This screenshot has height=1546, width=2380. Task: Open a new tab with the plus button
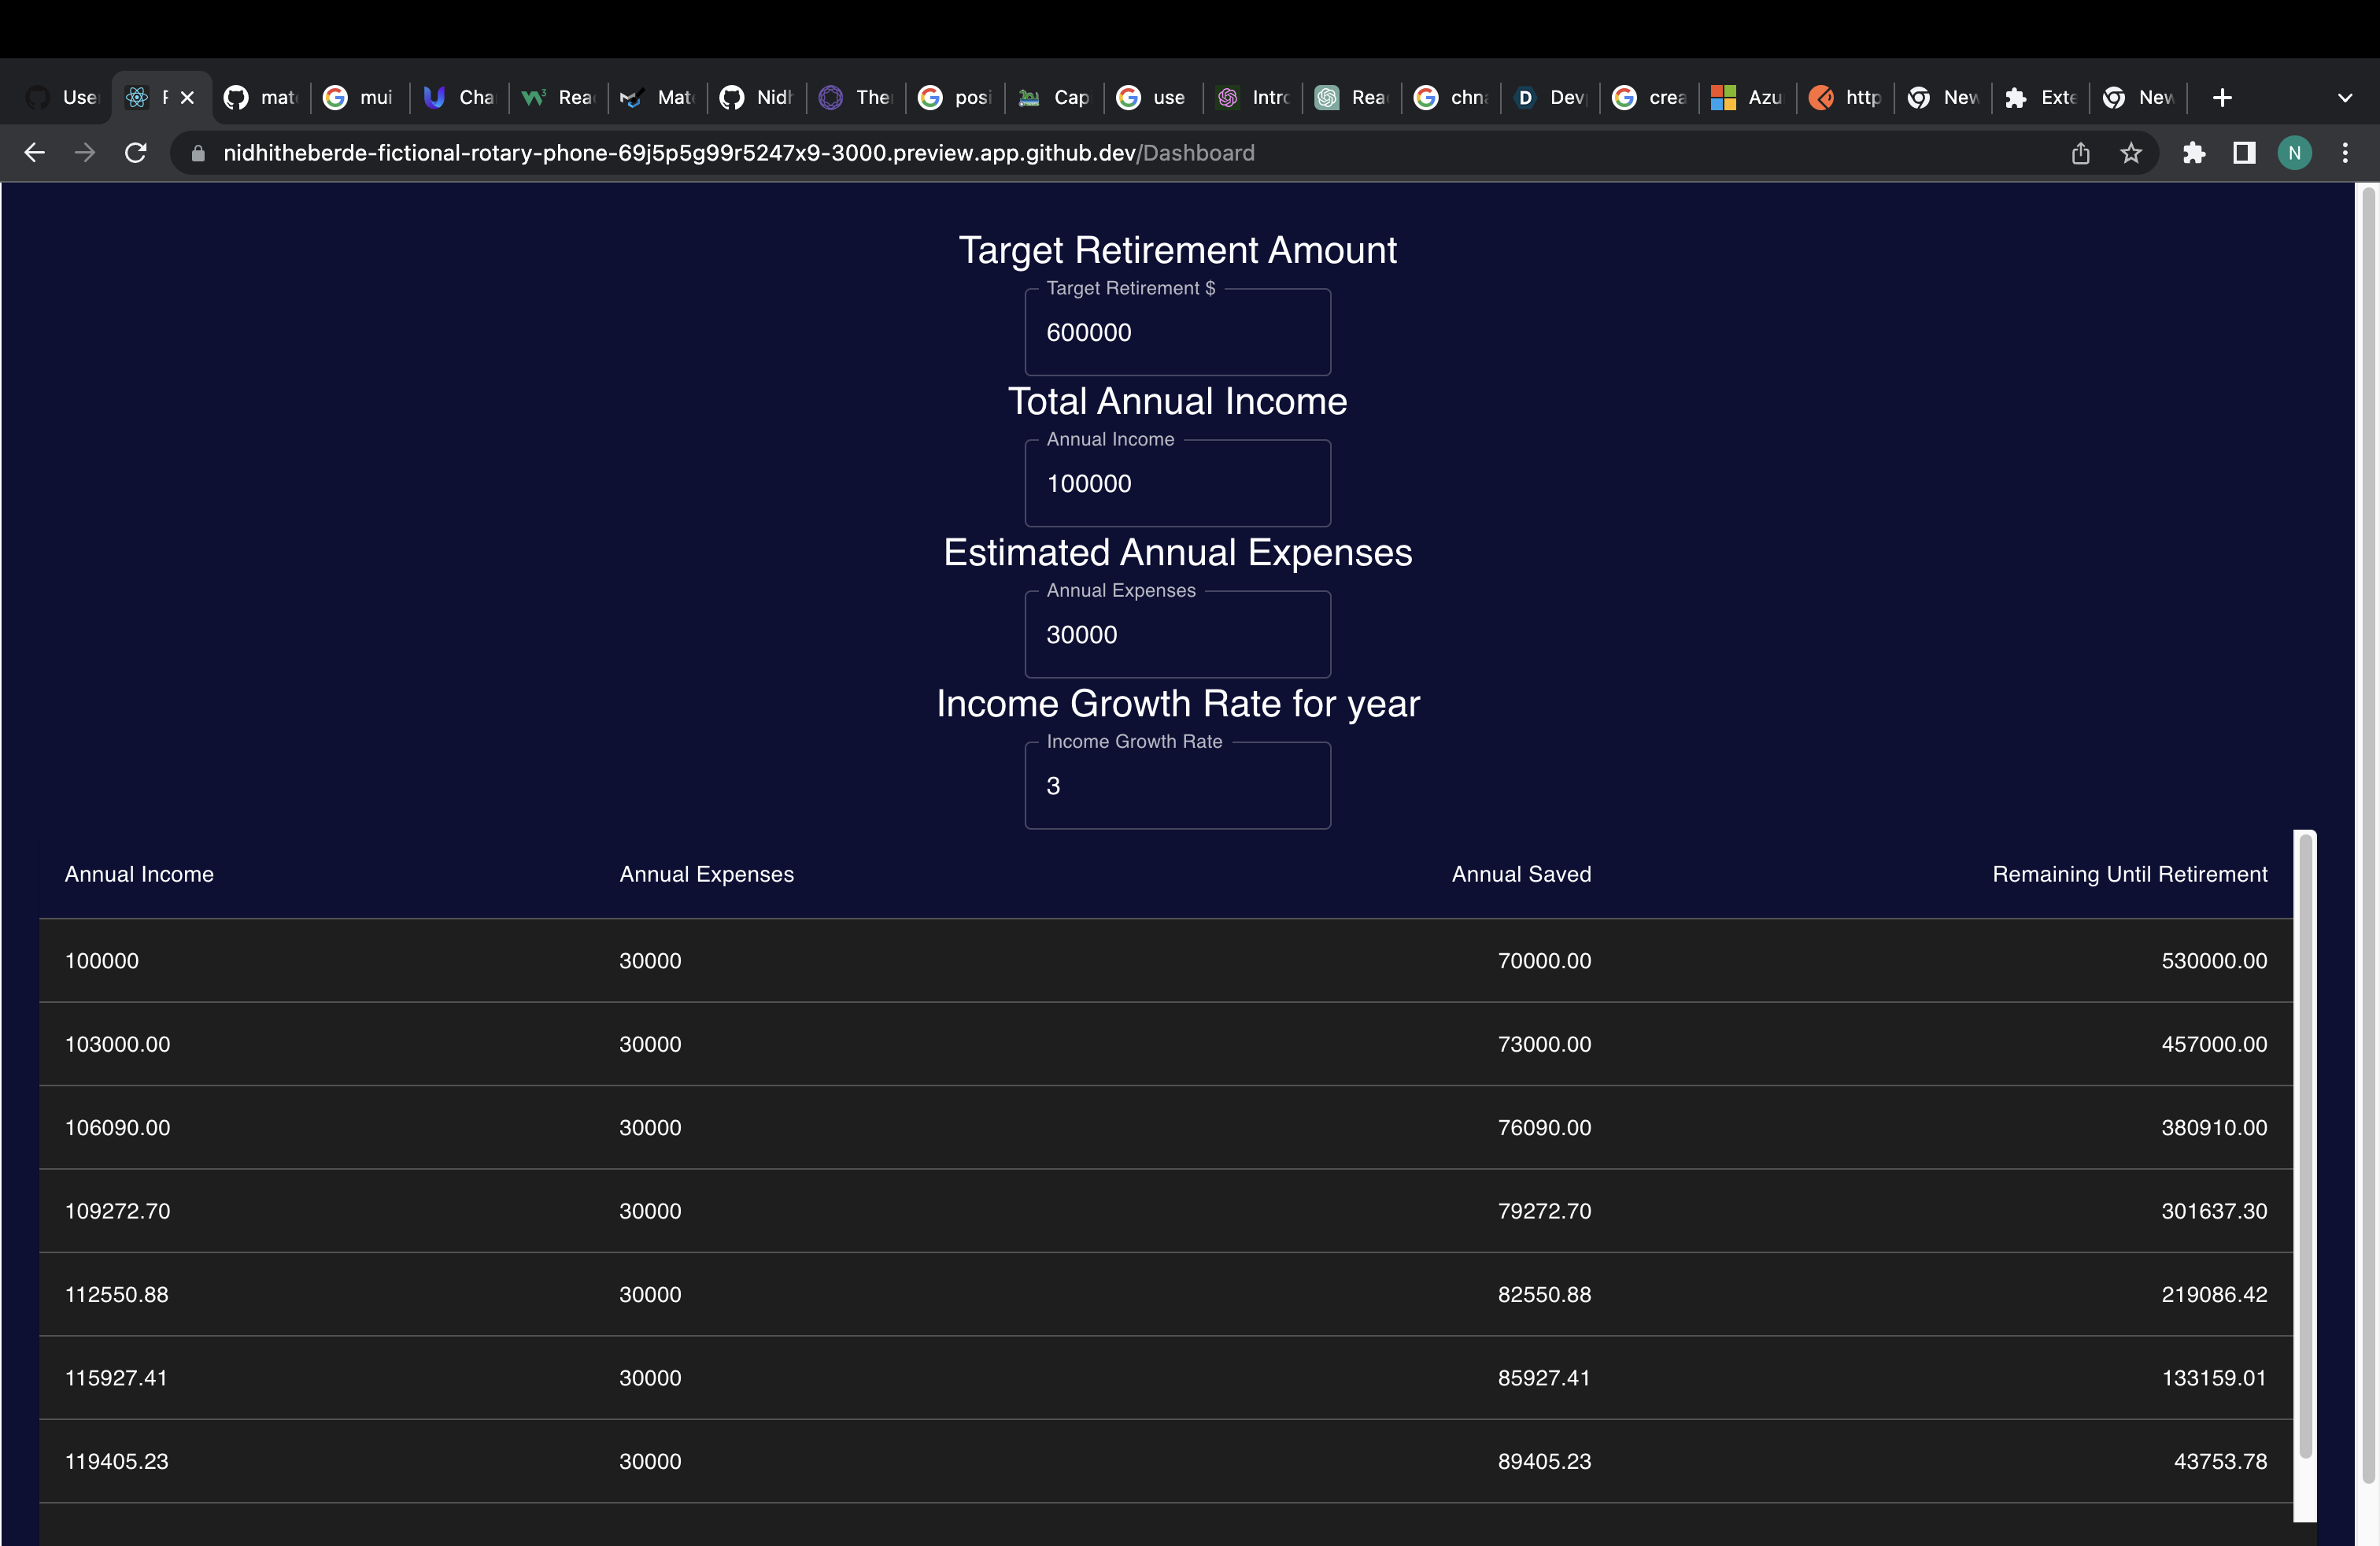click(x=2222, y=98)
